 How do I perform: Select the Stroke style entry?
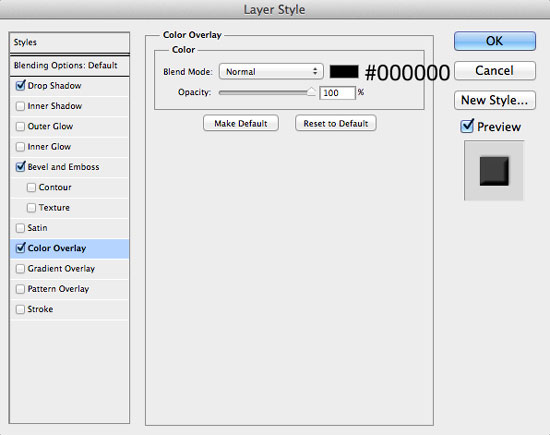(69, 309)
